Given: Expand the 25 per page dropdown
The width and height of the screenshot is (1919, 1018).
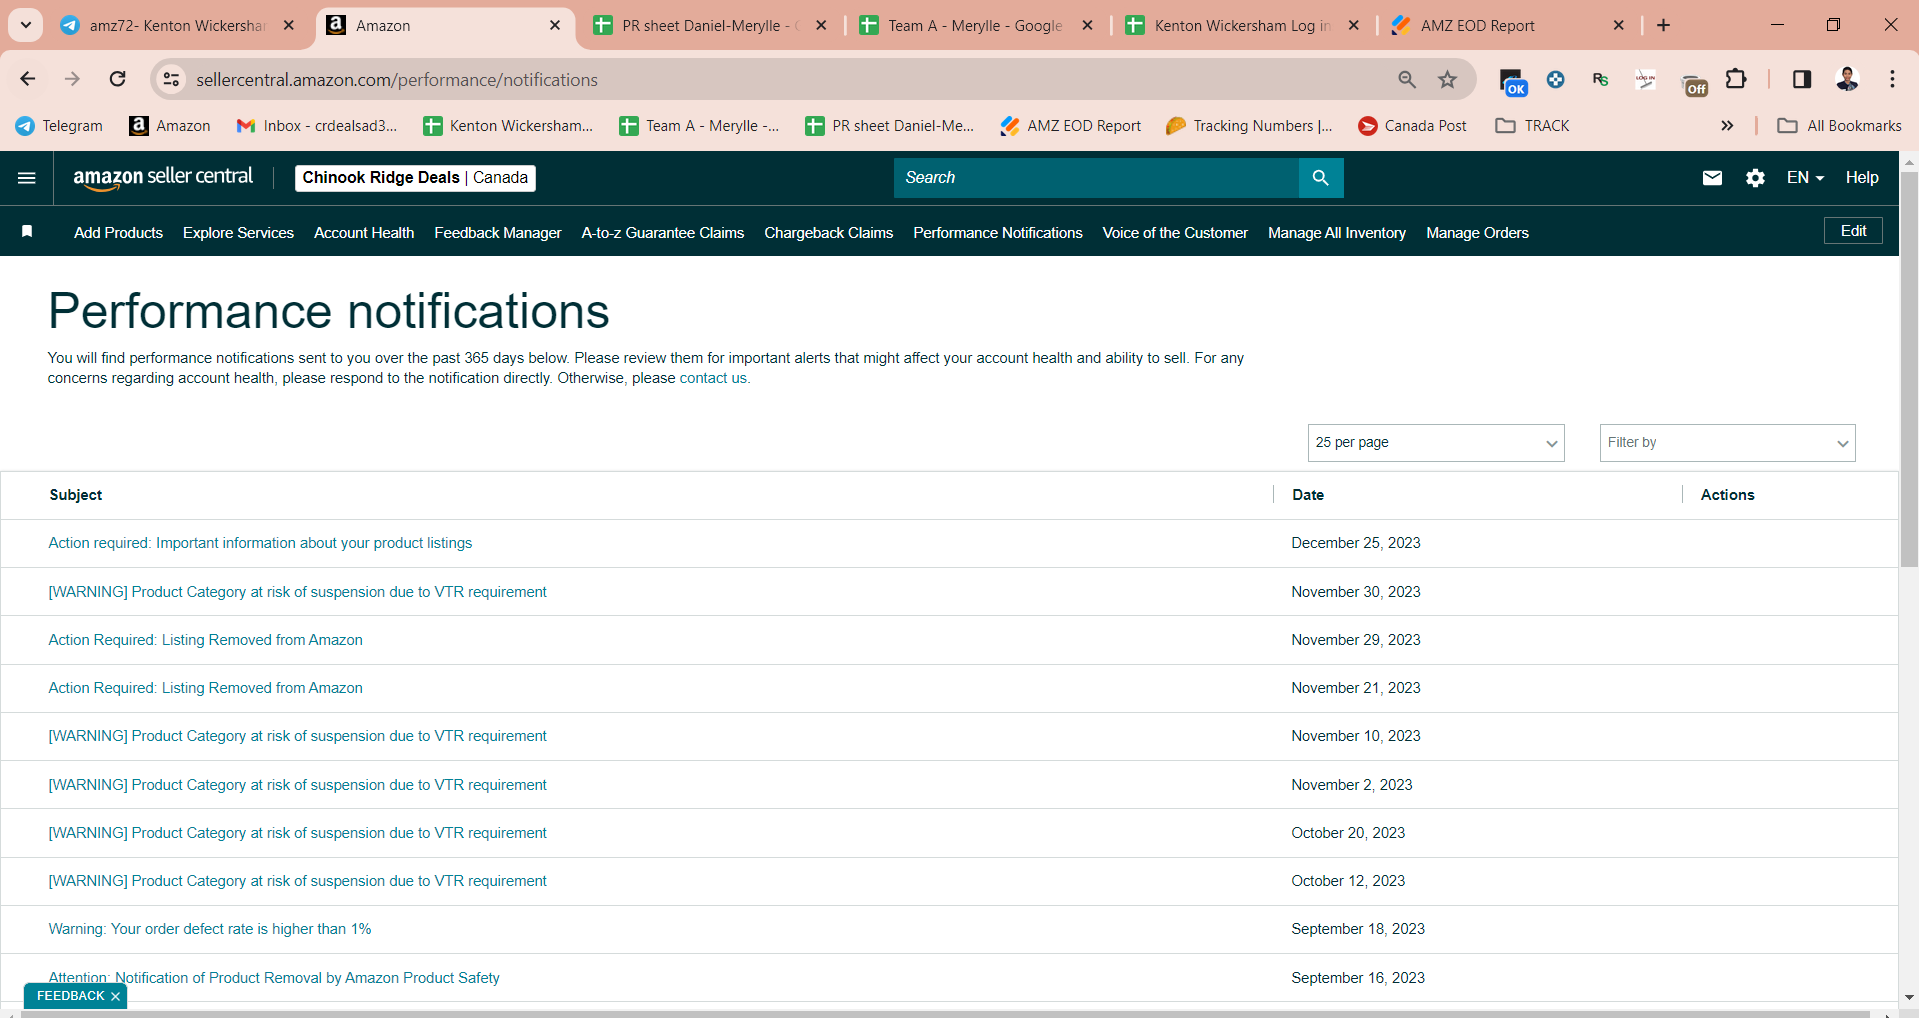Looking at the screenshot, I should (1436, 443).
